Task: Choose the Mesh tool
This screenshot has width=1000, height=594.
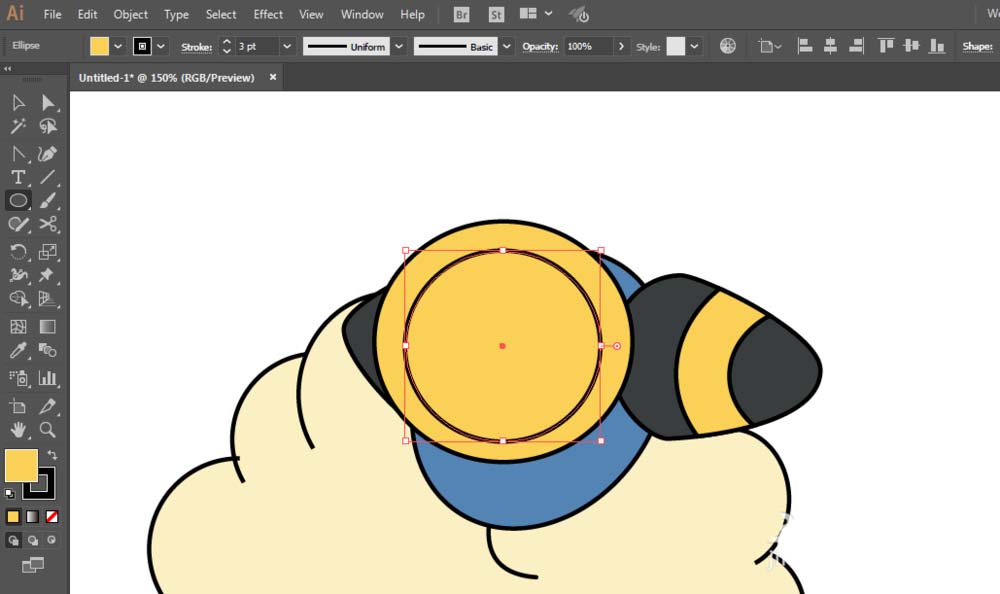Action: click(18, 327)
